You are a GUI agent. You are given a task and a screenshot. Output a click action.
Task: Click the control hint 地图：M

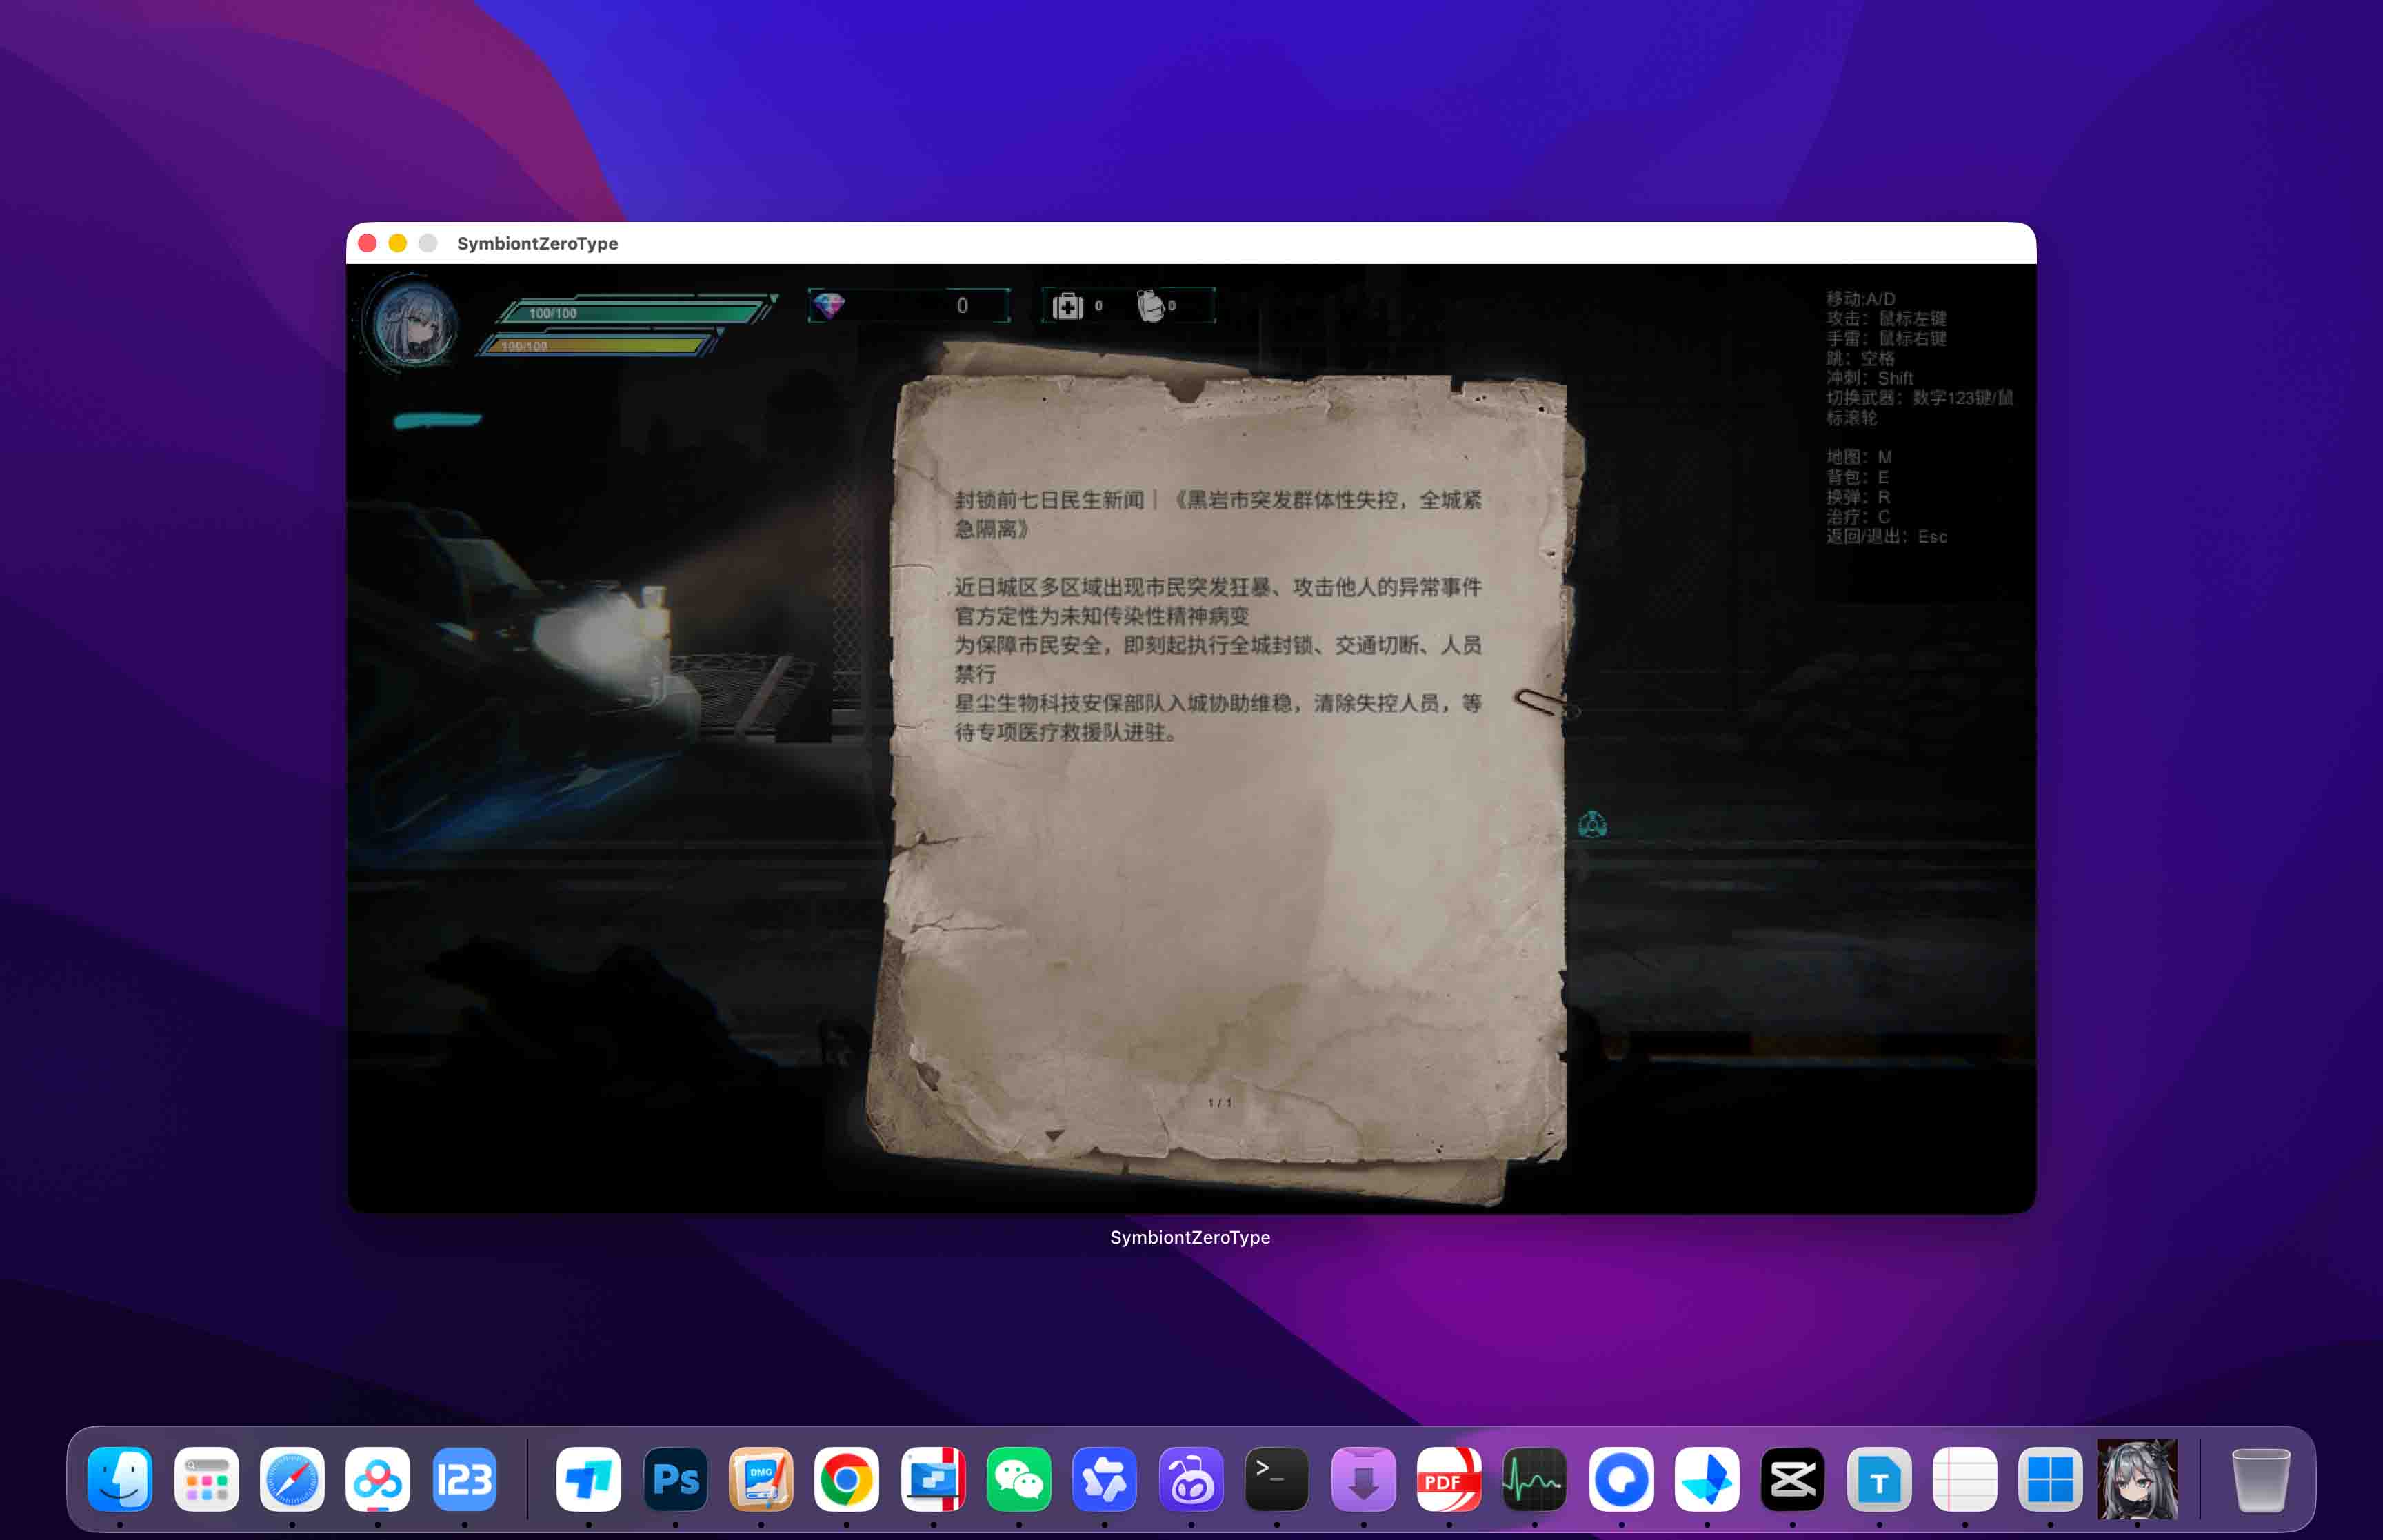(1859, 457)
